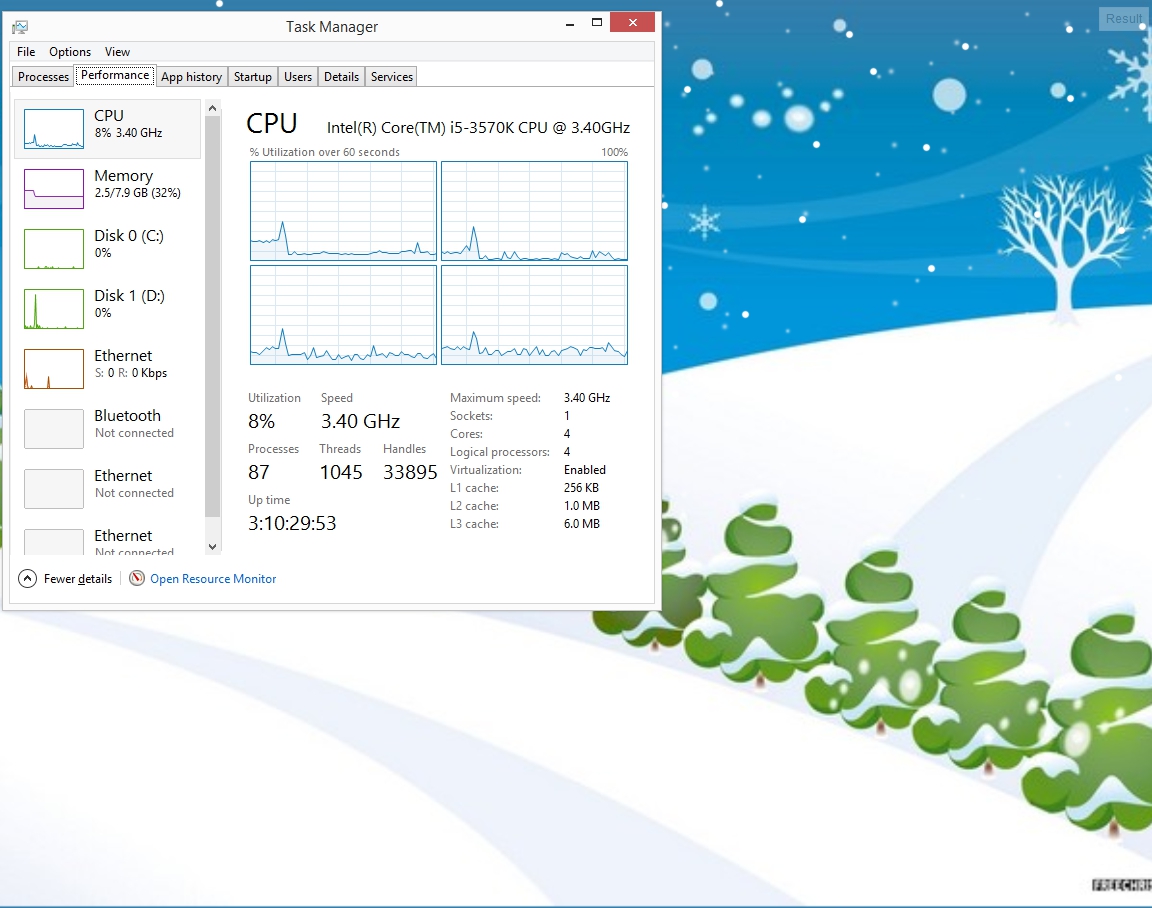The image size is (1152, 908).
Task: Select Disk 0 (C:) graph icon
Action: pyautogui.click(x=54, y=249)
